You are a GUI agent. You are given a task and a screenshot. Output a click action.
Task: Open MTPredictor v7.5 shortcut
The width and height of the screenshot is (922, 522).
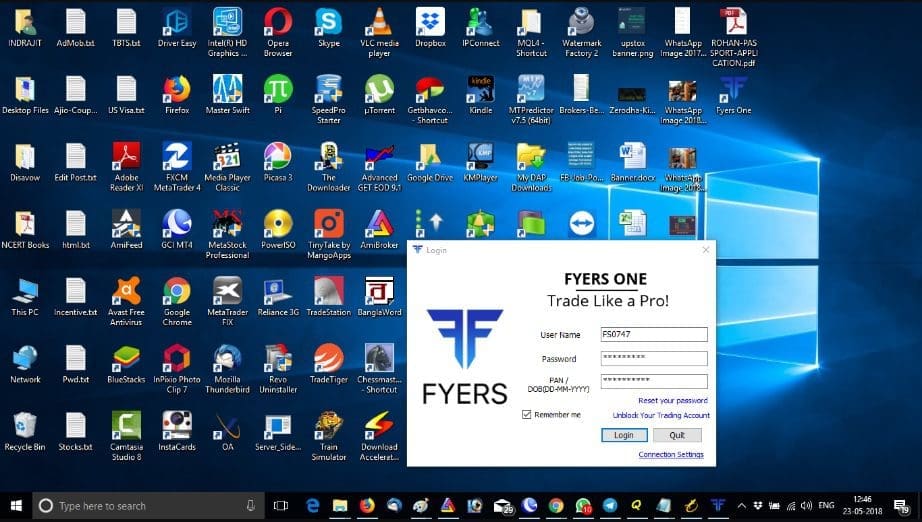pos(531,100)
